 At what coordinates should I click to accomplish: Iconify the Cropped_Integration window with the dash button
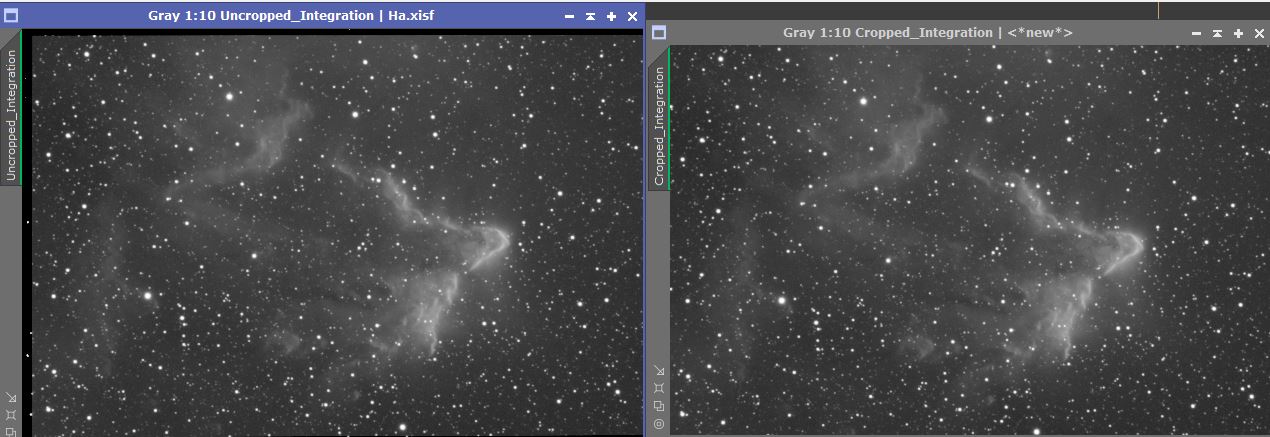1196,33
